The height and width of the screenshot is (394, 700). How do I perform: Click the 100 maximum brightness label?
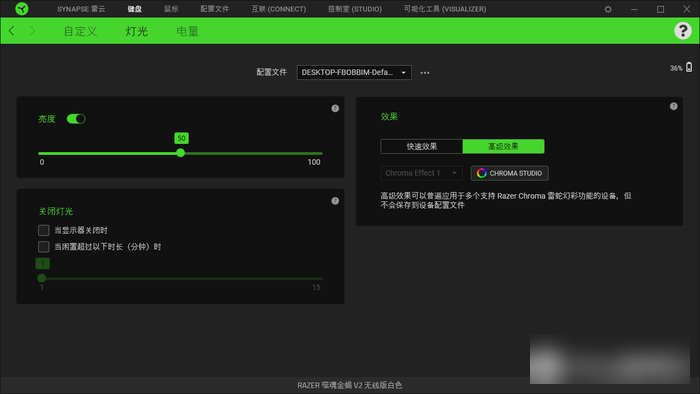point(314,162)
